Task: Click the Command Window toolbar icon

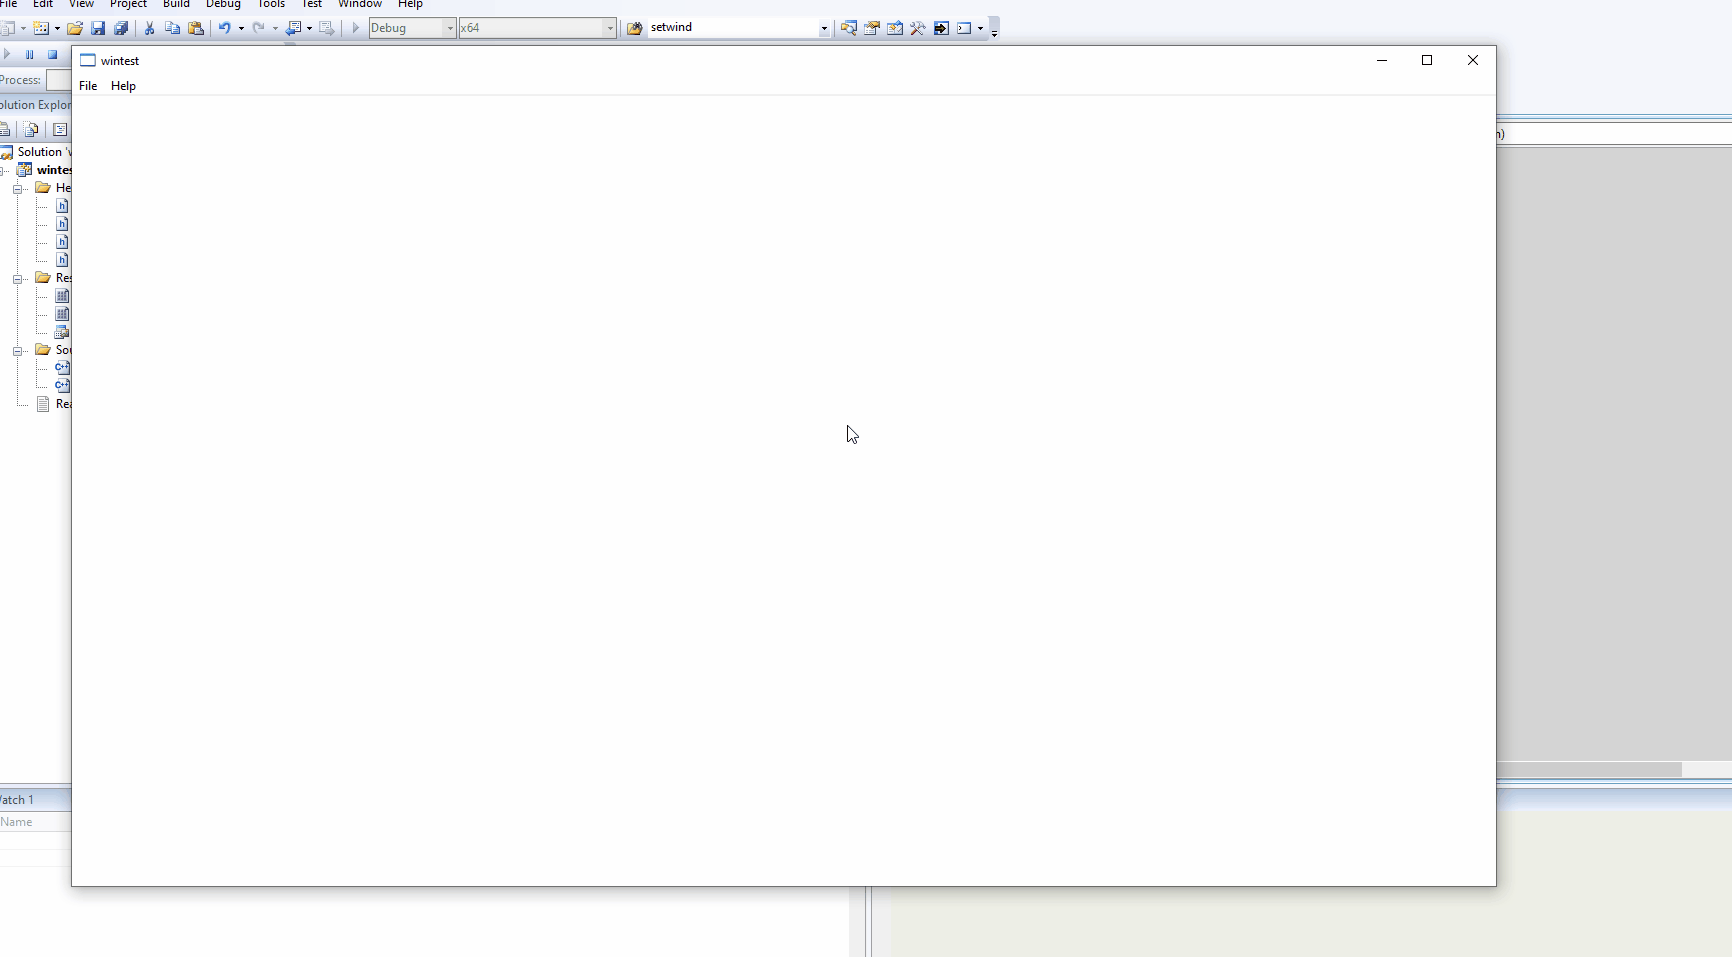Action: pyautogui.click(x=964, y=28)
